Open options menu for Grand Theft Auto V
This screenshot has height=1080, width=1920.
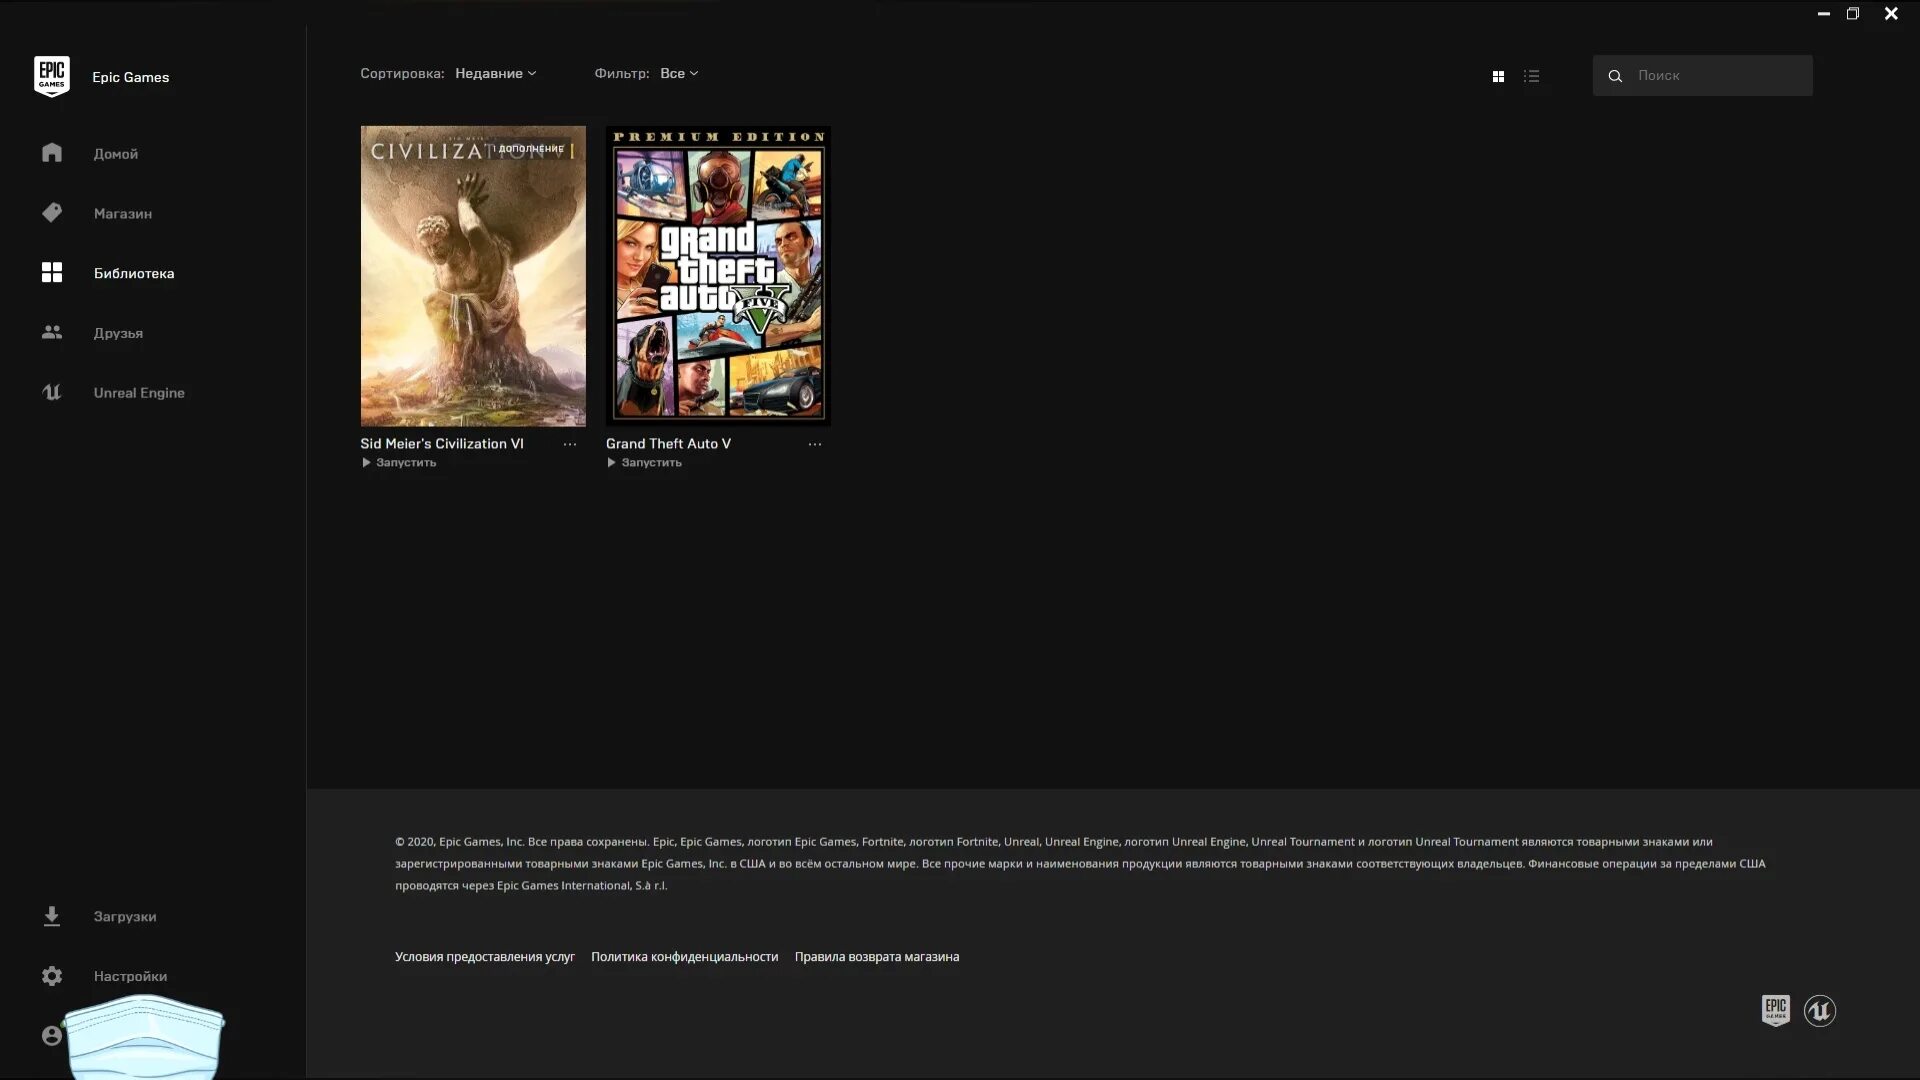tap(815, 444)
